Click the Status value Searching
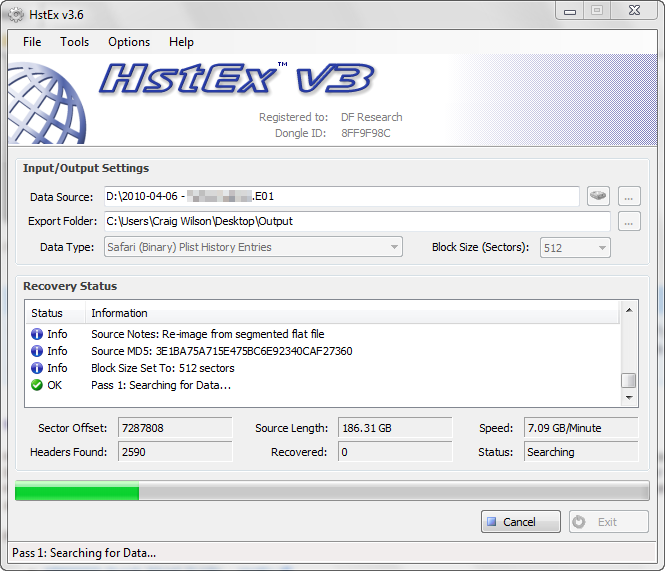The width and height of the screenshot is (665, 571). pos(581,452)
